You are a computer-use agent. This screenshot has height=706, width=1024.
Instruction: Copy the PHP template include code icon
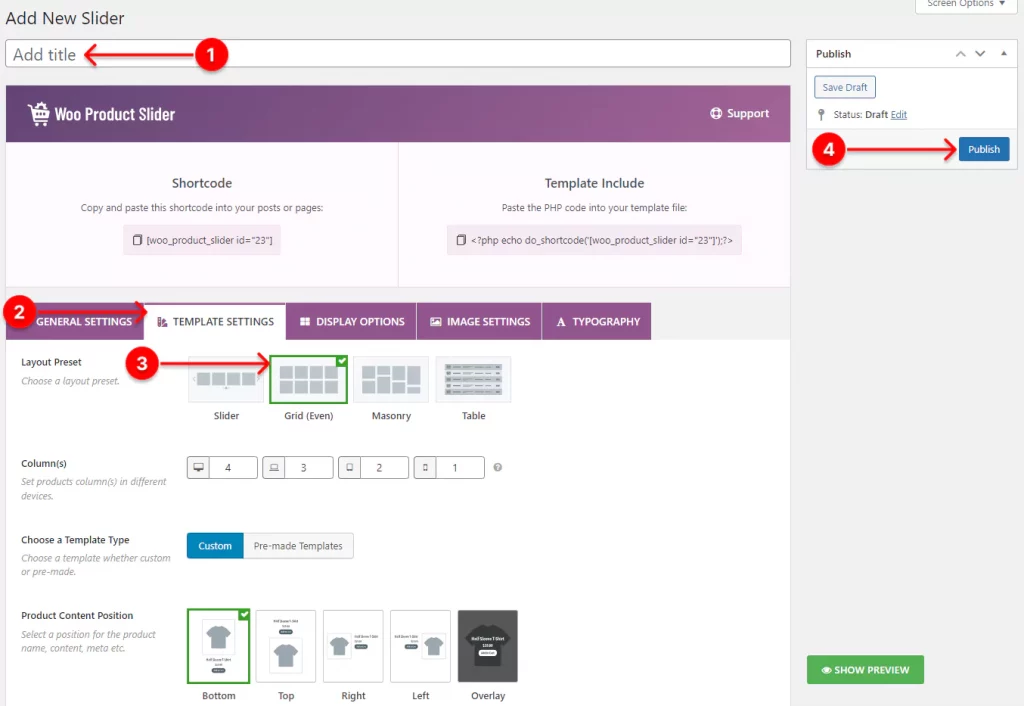[x=461, y=240]
